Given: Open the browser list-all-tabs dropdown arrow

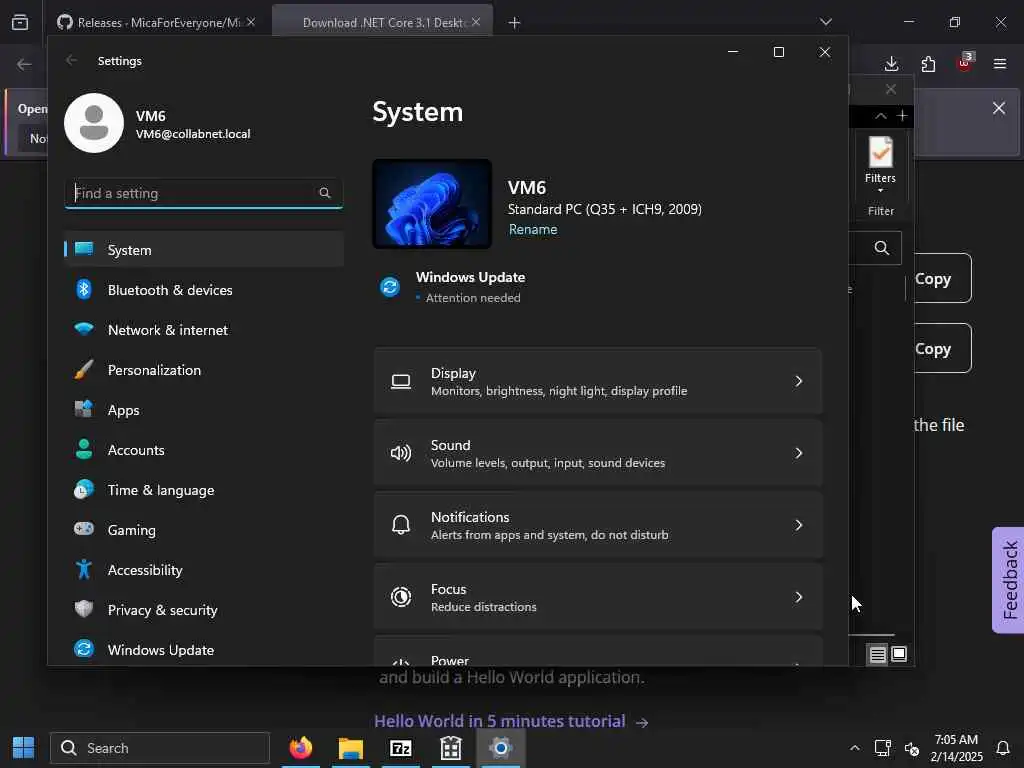Looking at the screenshot, I should 825,22.
